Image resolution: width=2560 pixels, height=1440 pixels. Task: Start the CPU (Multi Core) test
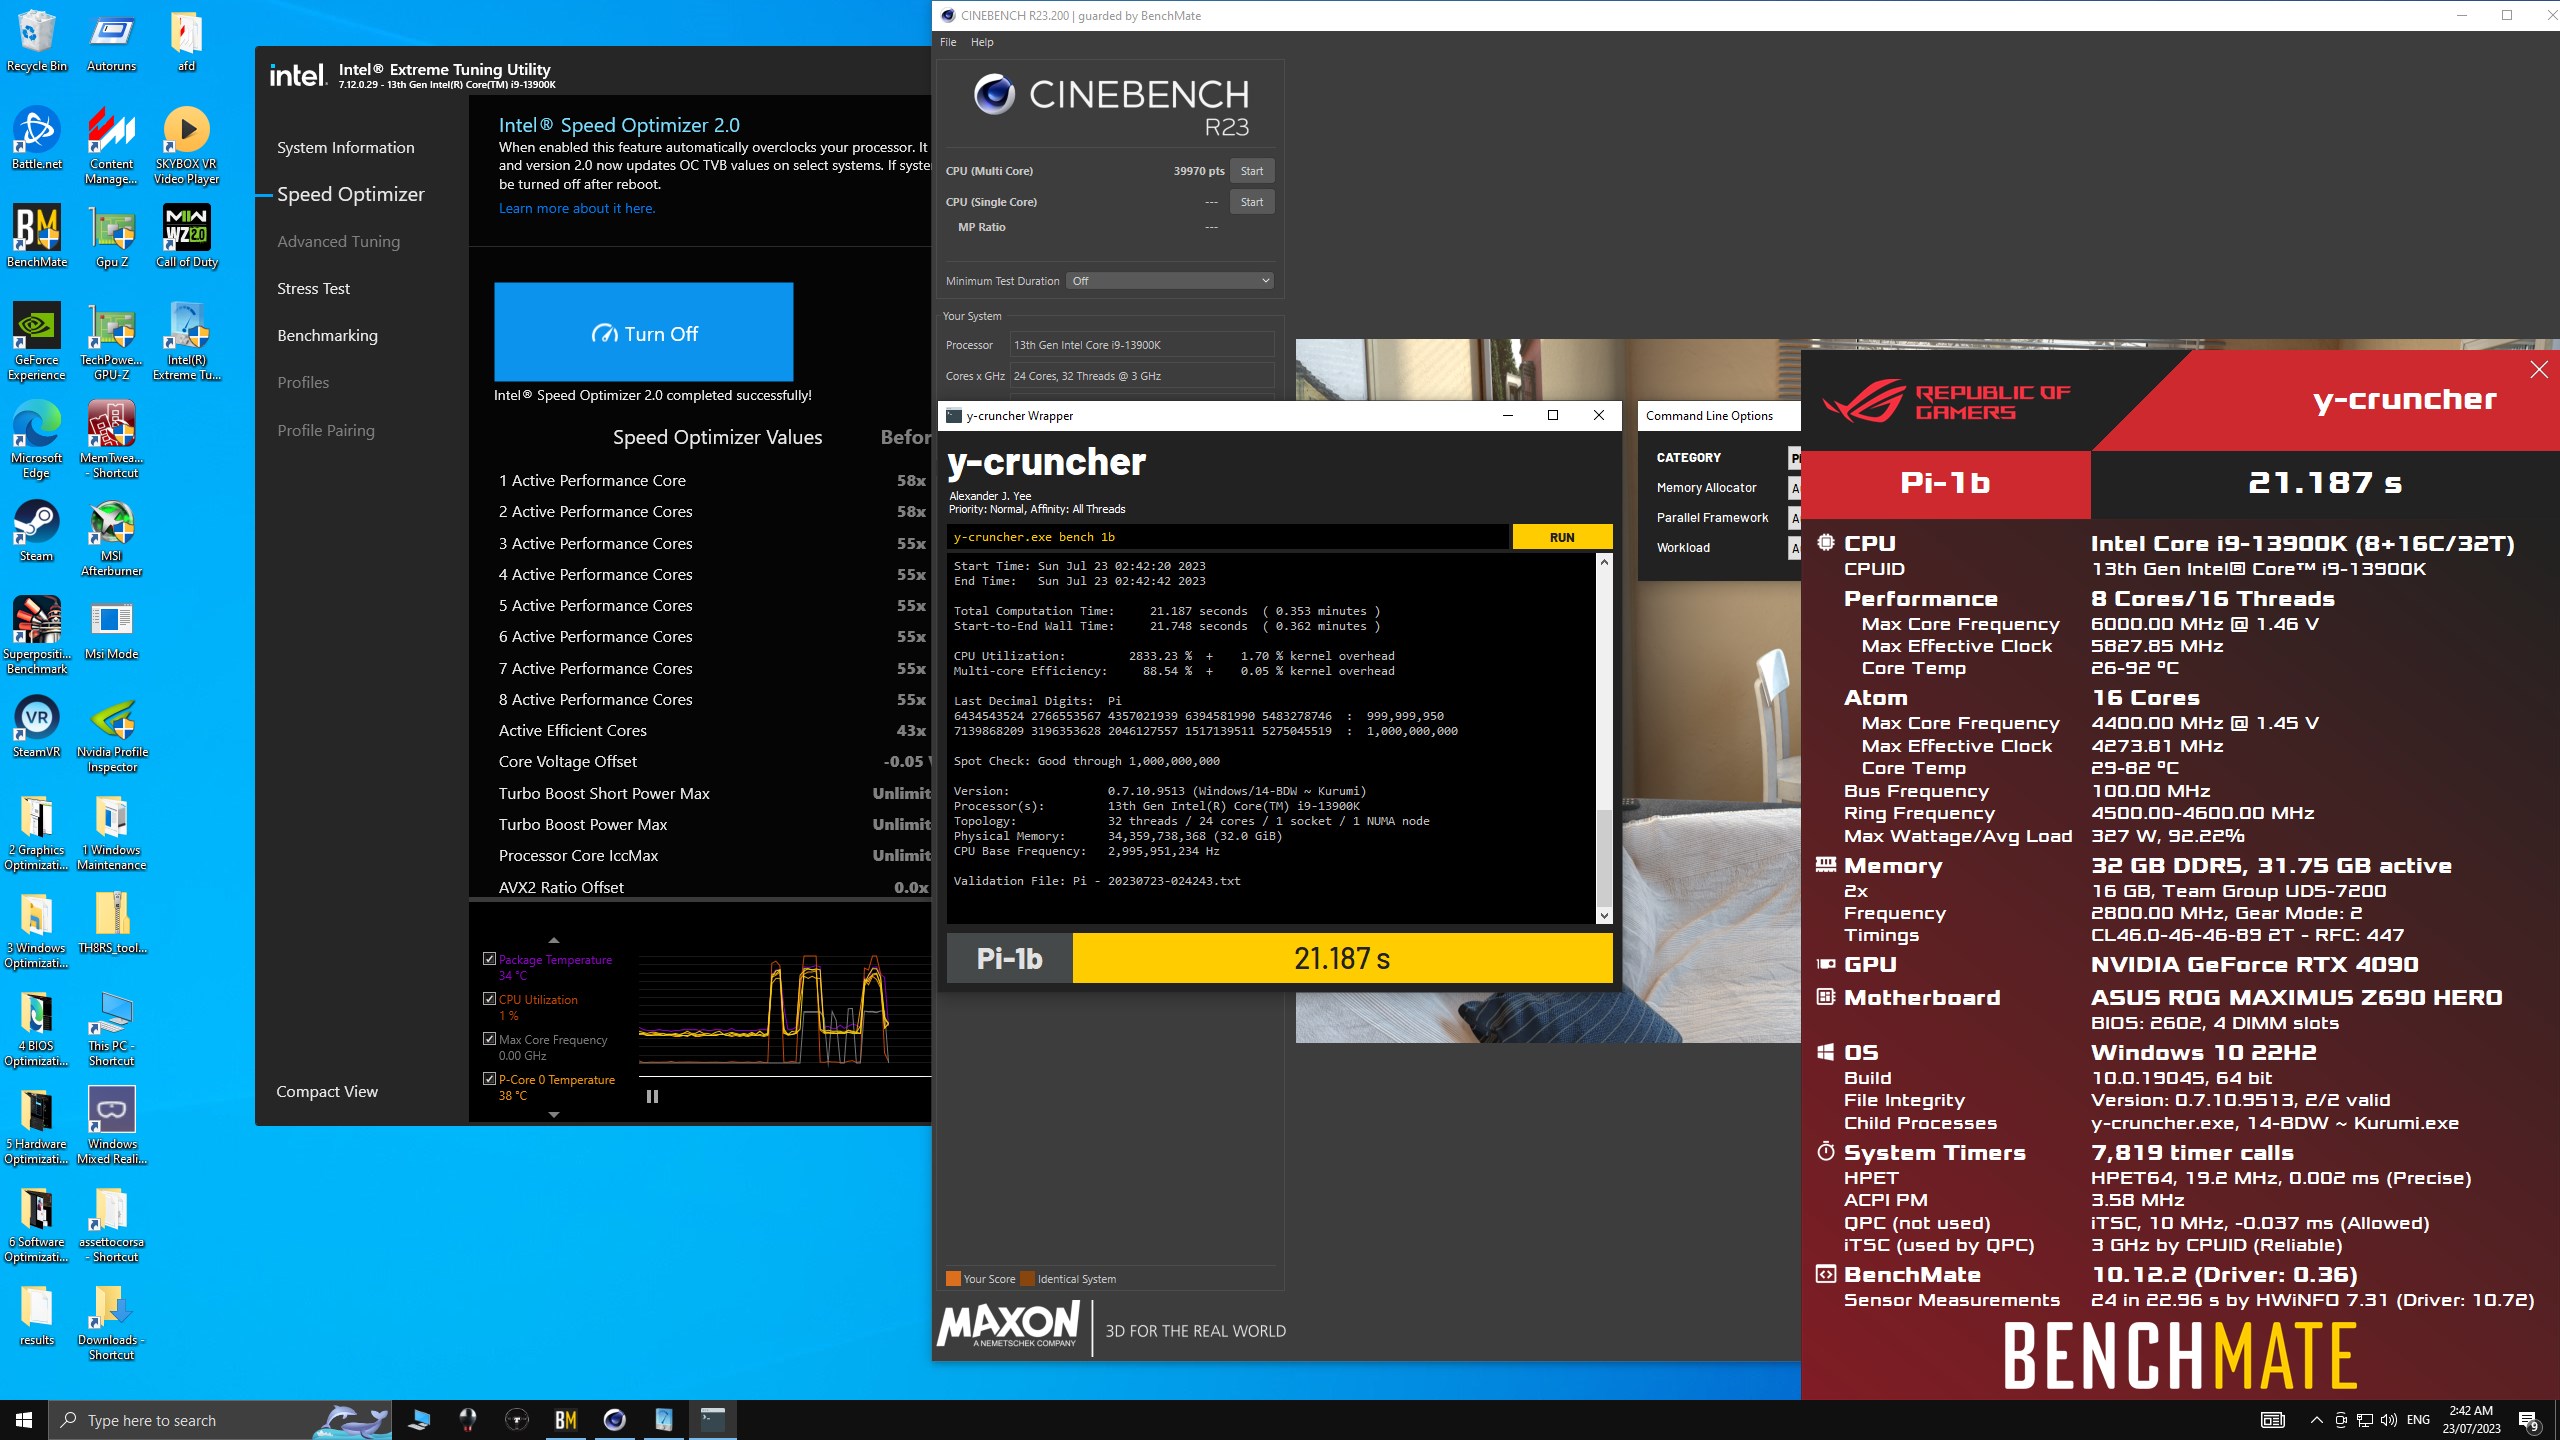click(1252, 171)
